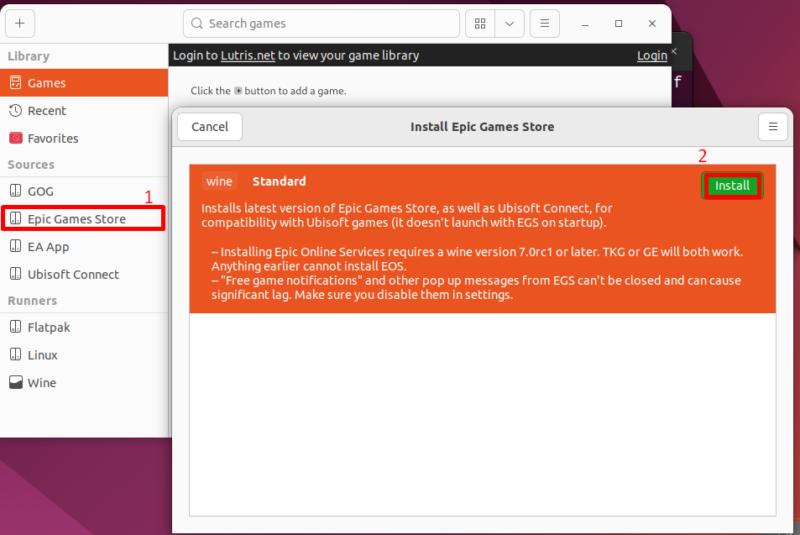This screenshot has height=535, width=800.
Task: Click the Ubisoft Connect source icon
Action: [16, 274]
